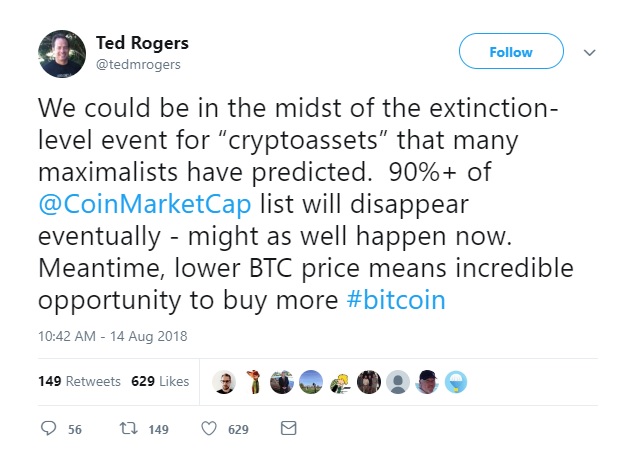Click the light blue parachute liker avatar
633x460 pixels.
click(456, 382)
